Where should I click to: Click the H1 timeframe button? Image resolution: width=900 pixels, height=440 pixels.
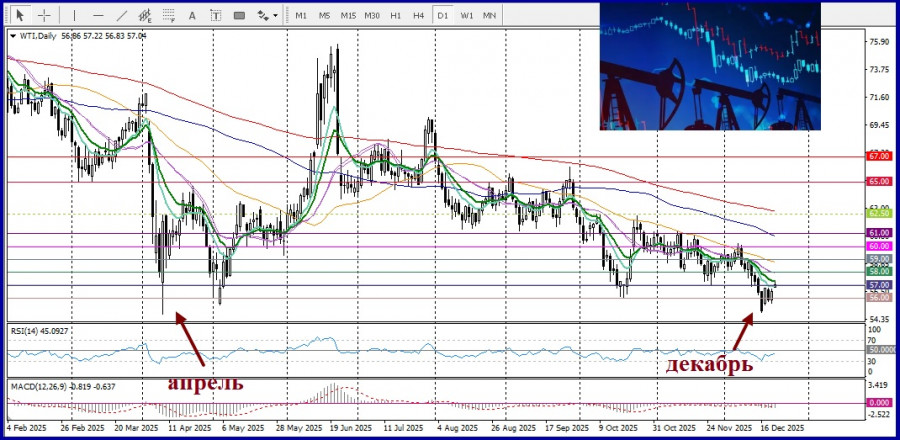tap(395, 15)
